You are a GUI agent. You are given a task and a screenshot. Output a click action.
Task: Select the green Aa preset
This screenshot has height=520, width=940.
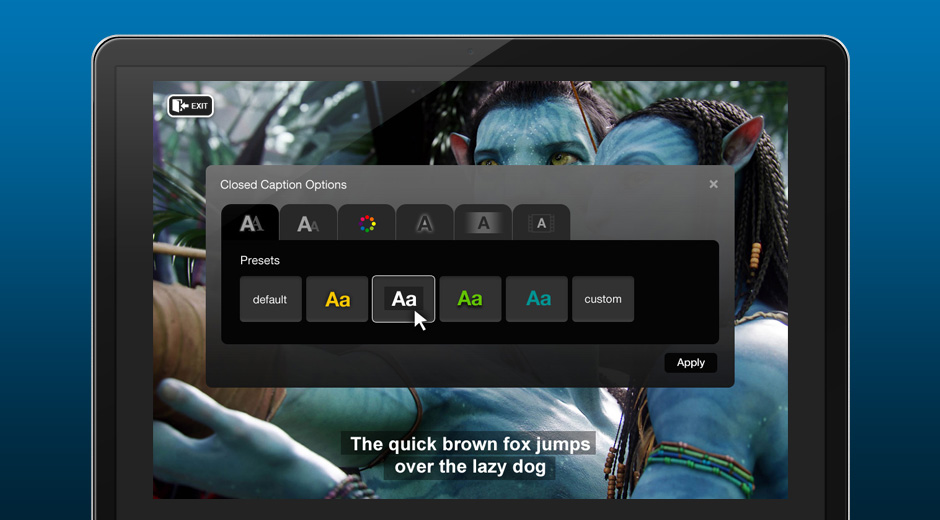[x=470, y=299]
